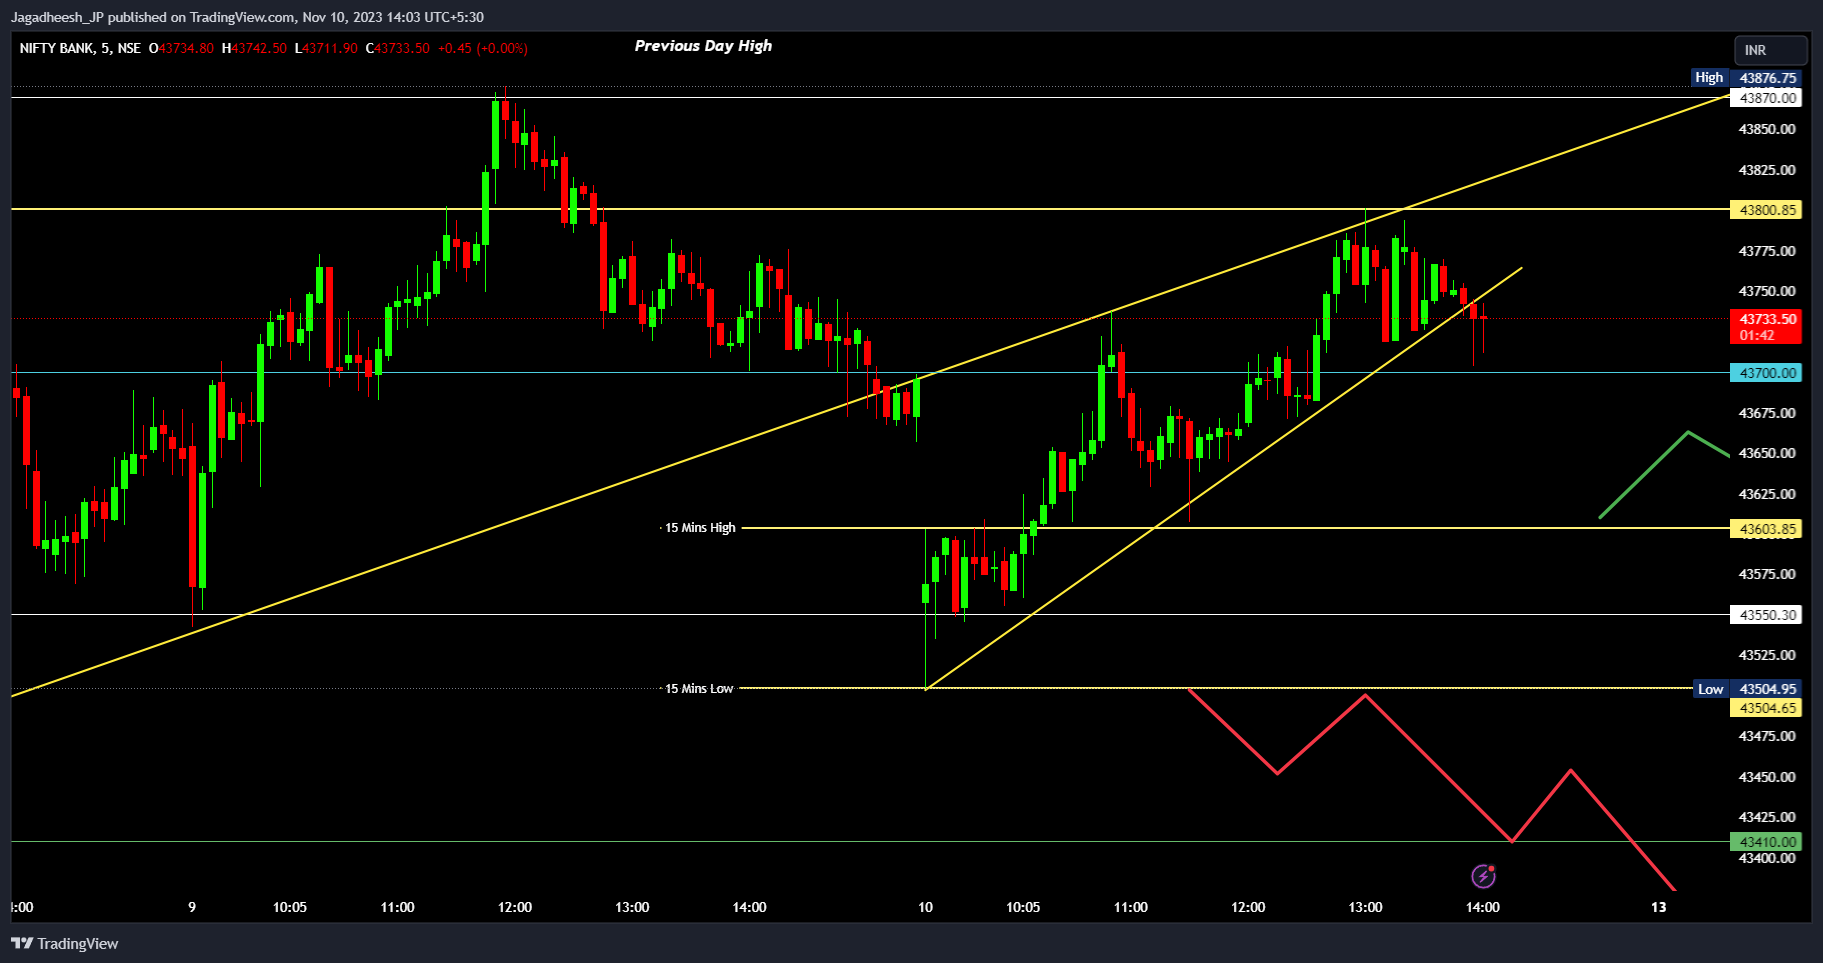Click the date marker 13 on time axis
This screenshot has width=1823, height=963.
1659,907
